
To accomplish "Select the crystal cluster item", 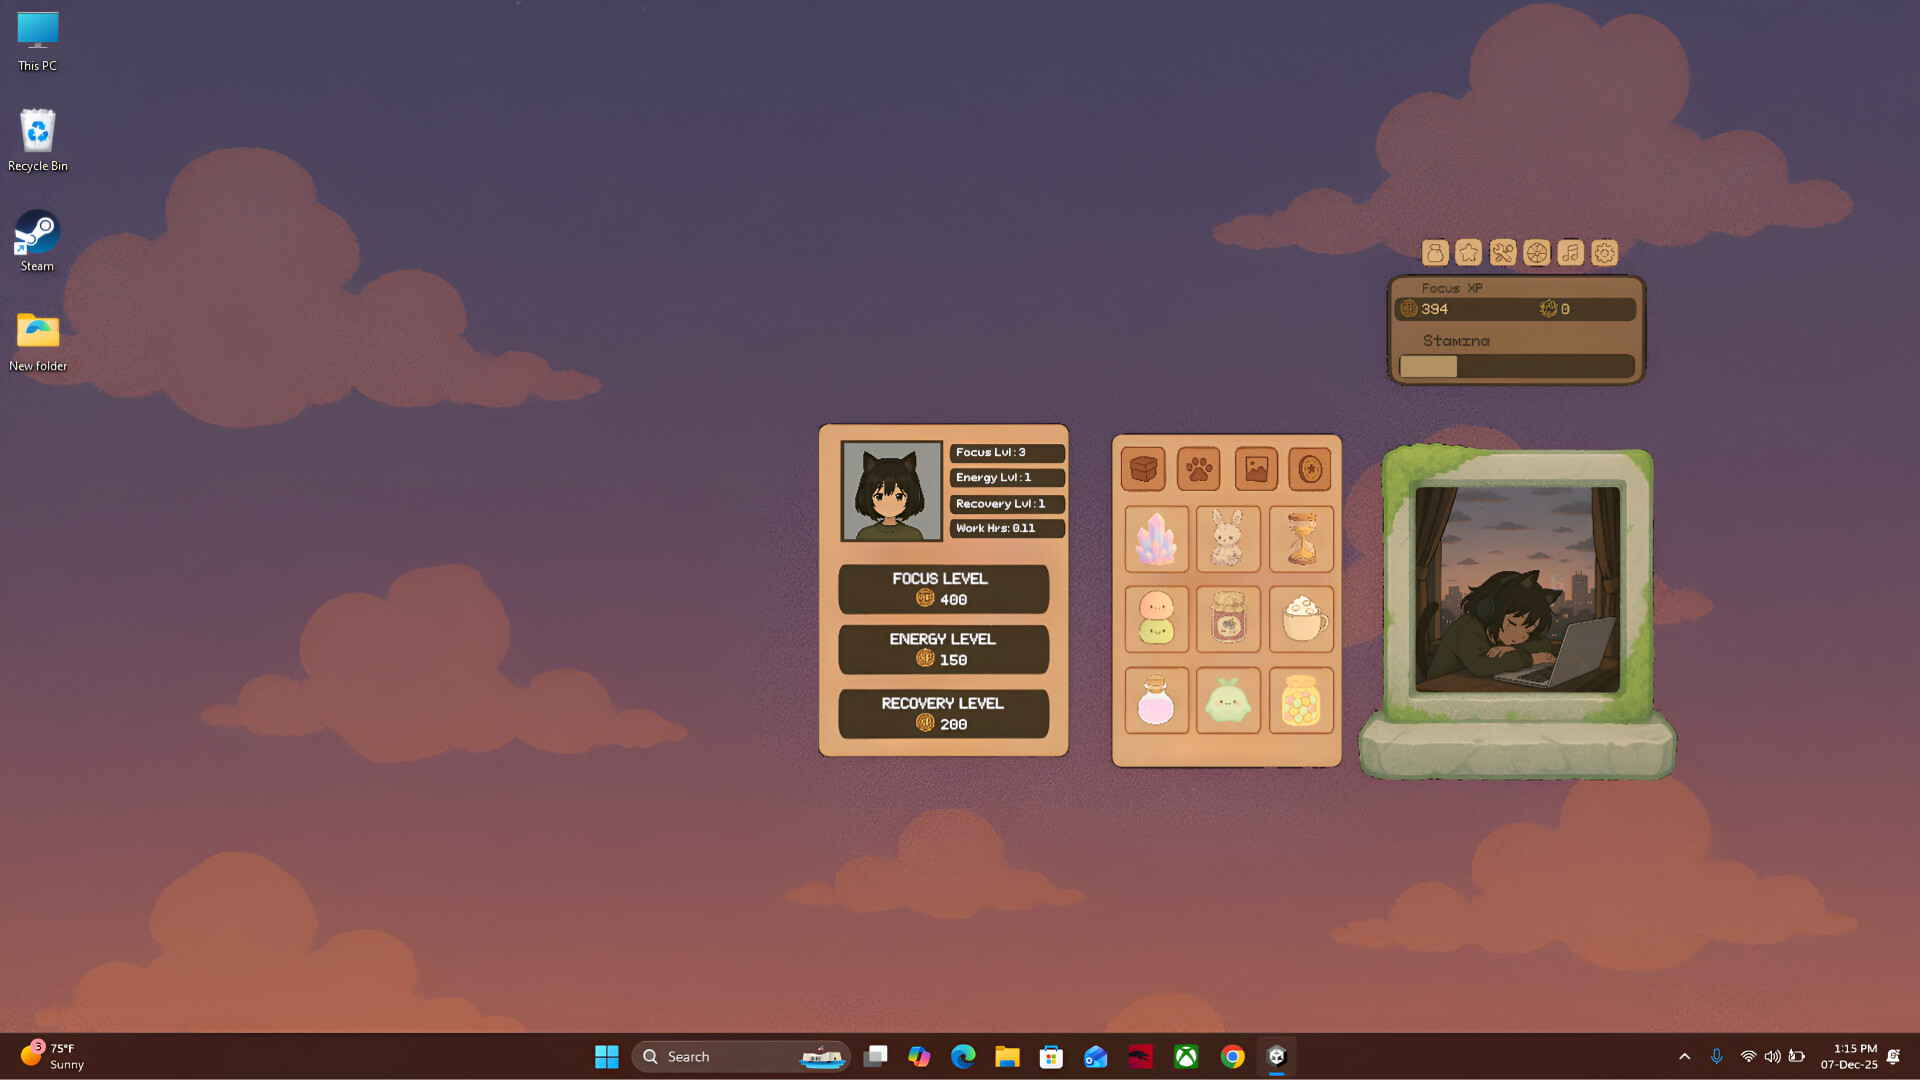I will [x=1157, y=540].
